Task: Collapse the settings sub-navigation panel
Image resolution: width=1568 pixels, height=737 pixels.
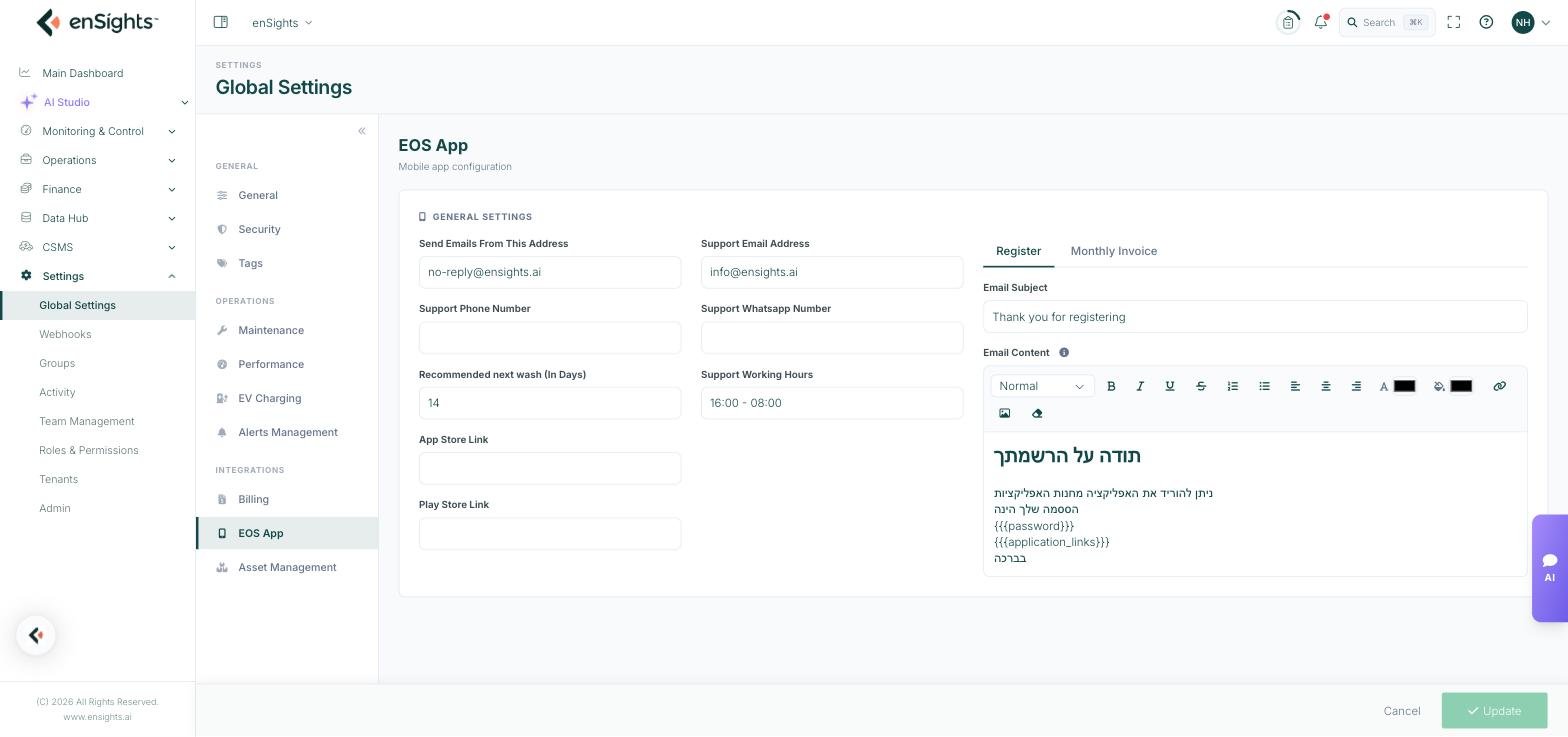Action: pyautogui.click(x=362, y=131)
